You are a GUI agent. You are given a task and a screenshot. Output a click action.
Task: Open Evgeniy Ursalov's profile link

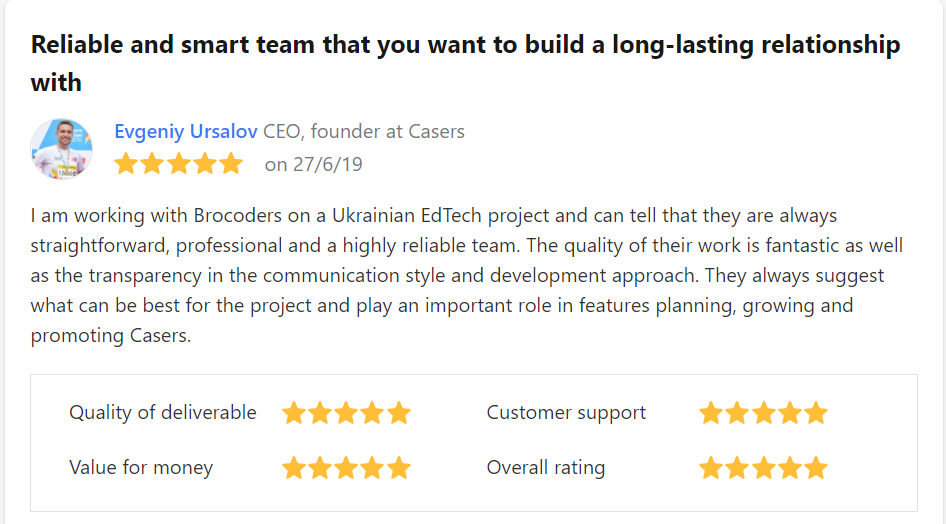186,131
